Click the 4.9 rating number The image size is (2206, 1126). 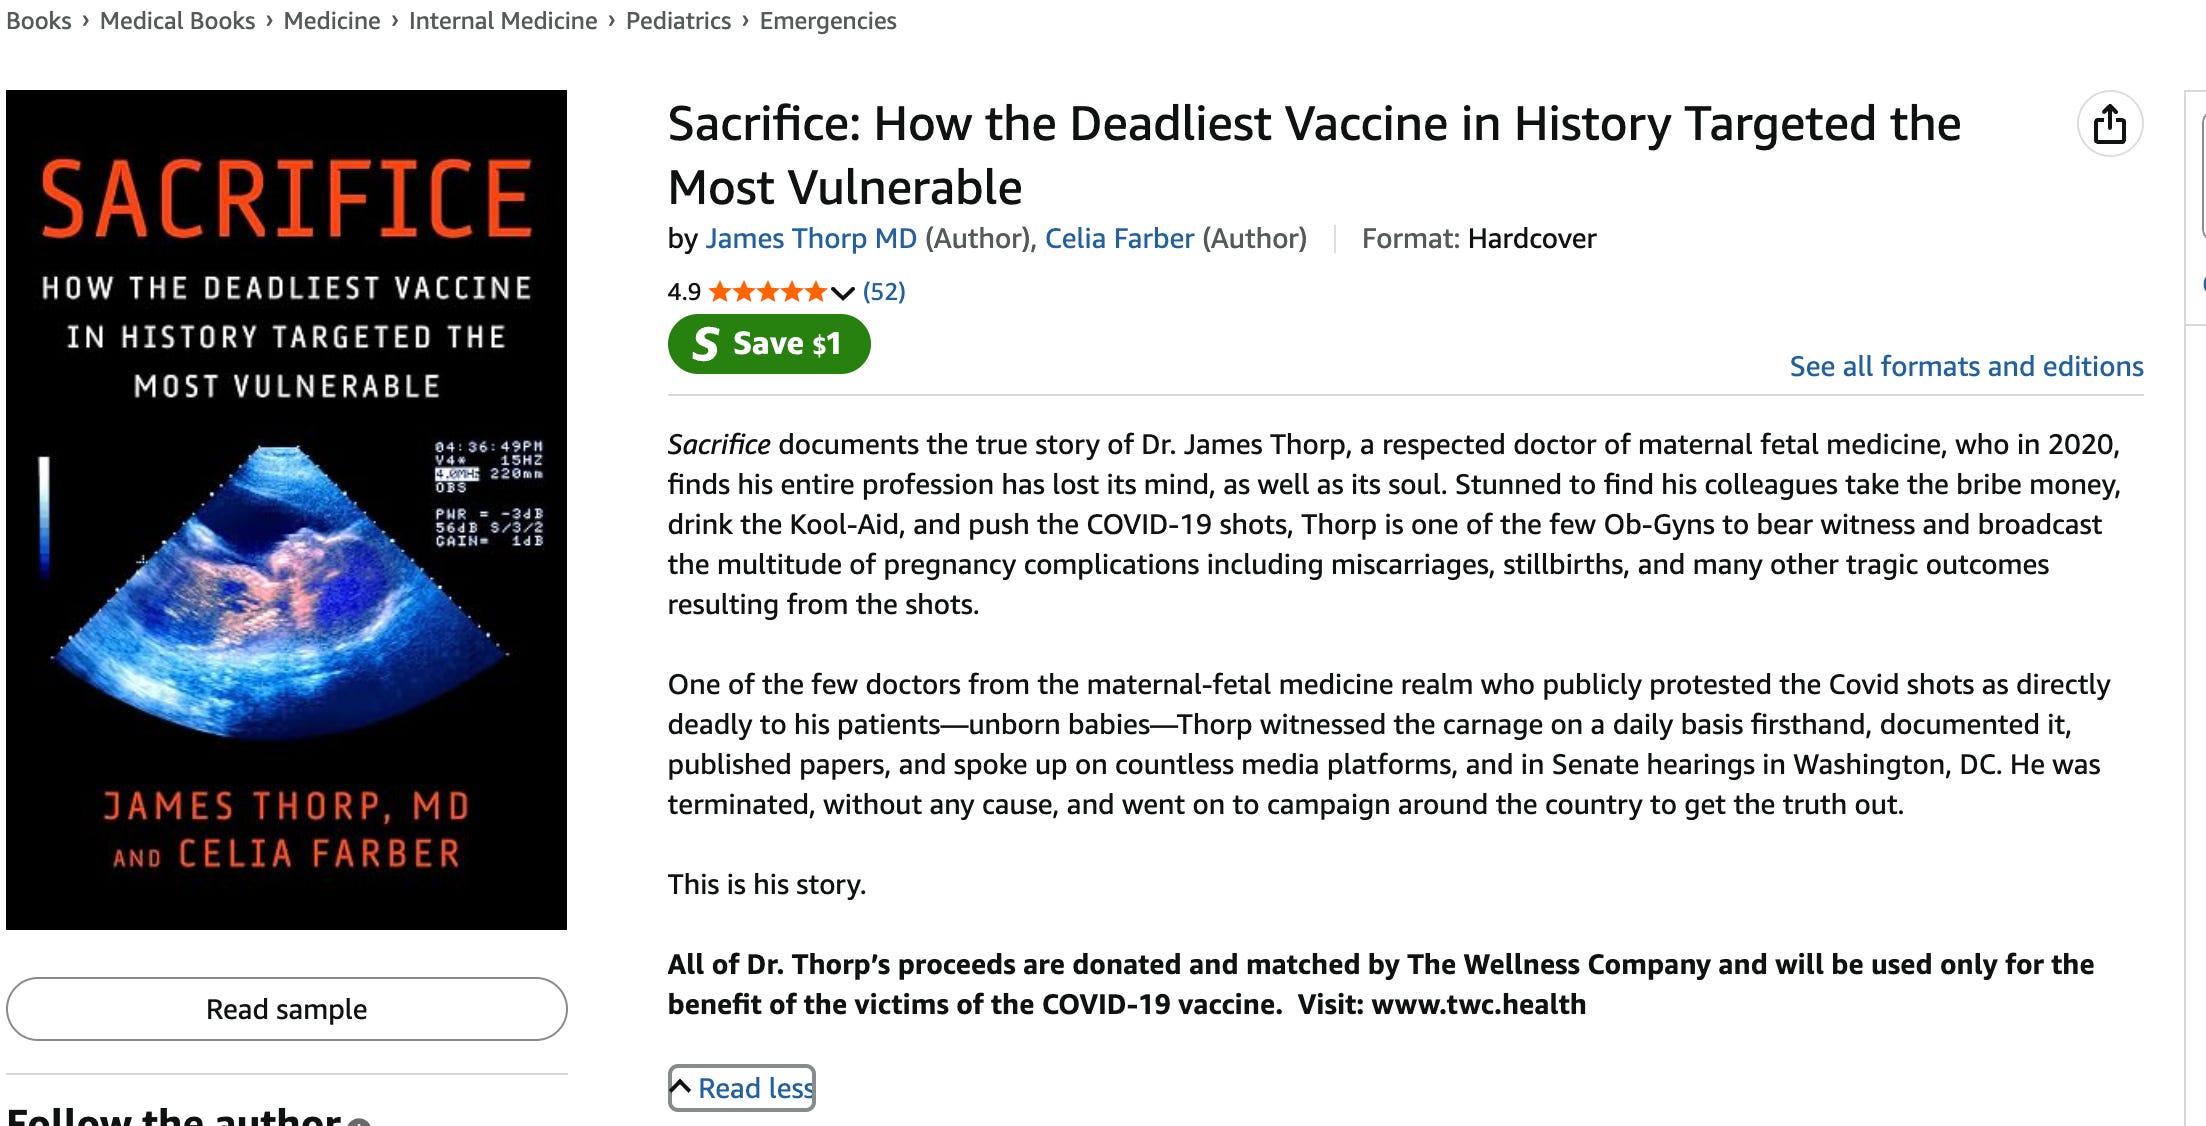684,292
